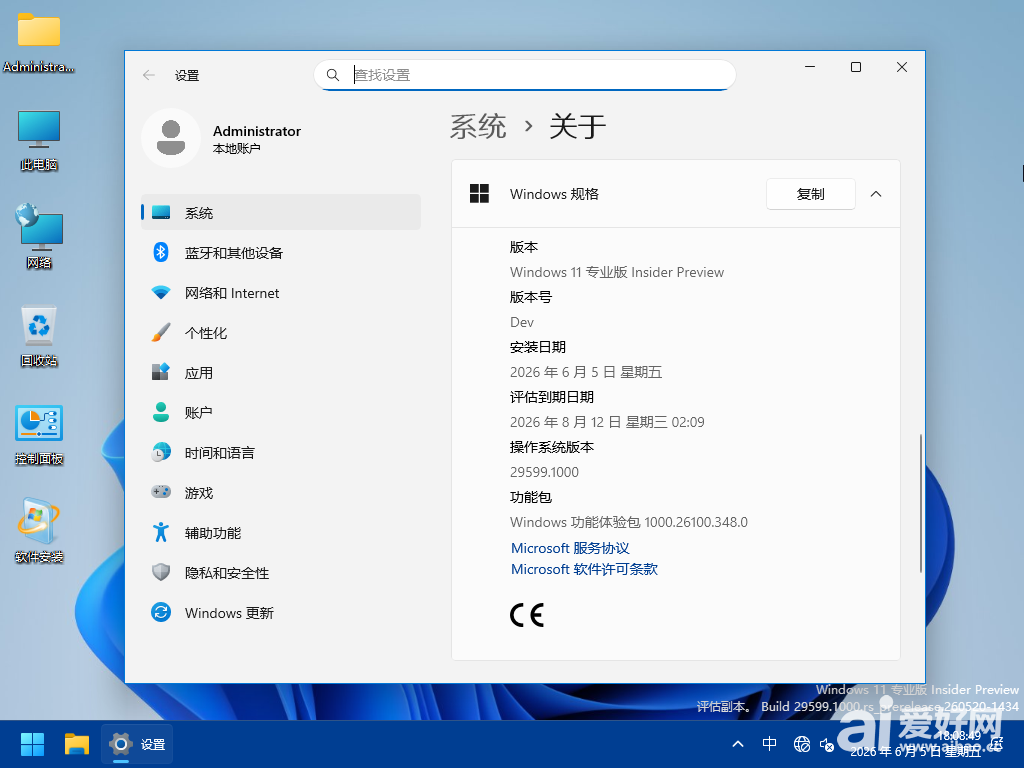Maximize the Settings window

pyautogui.click(x=856, y=67)
